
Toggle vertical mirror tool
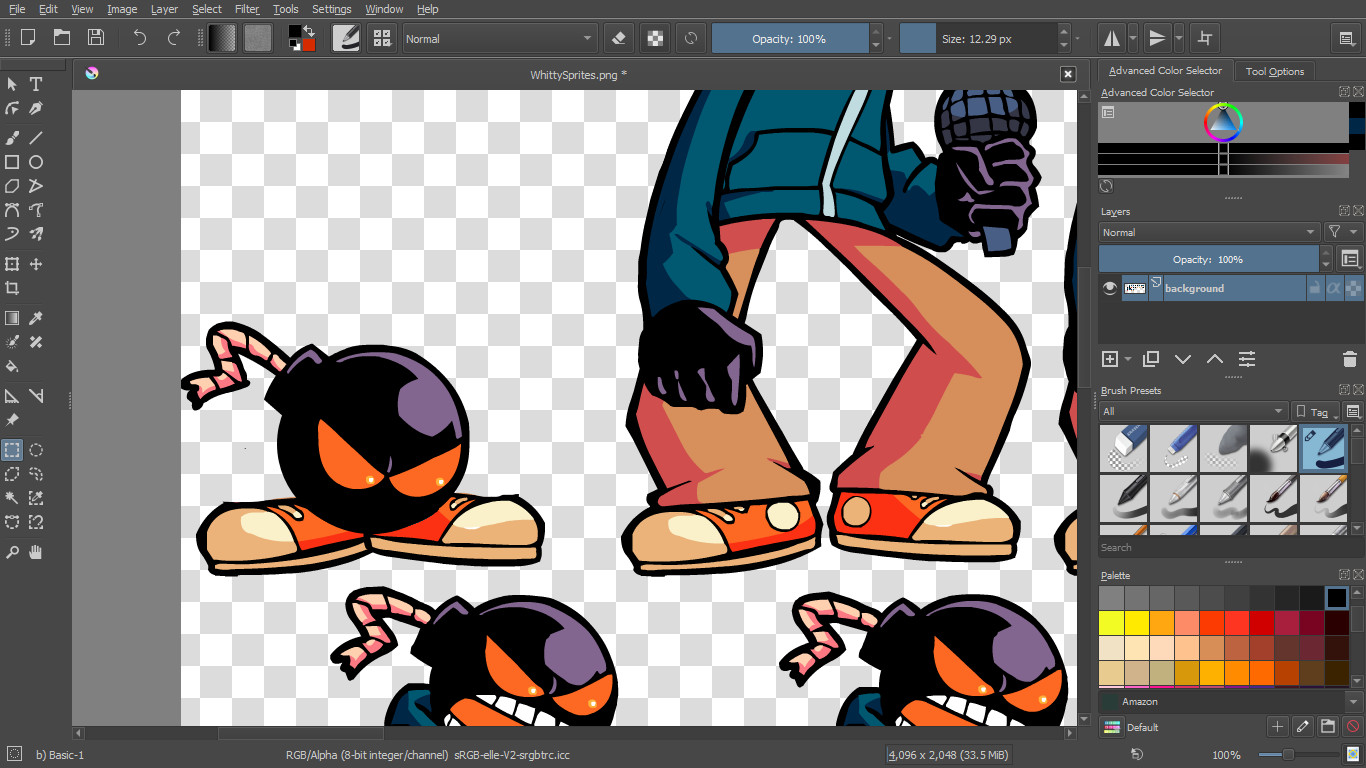(x=1158, y=38)
